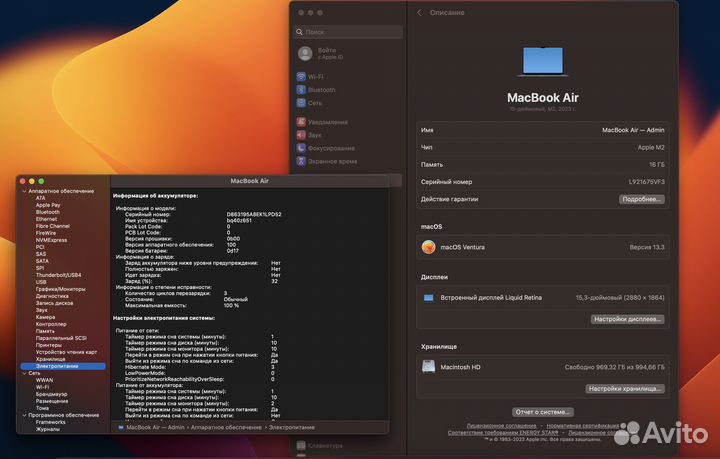720x459 pixels.
Task: Select Apple Pay in hardware tree
Action: point(48,205)
